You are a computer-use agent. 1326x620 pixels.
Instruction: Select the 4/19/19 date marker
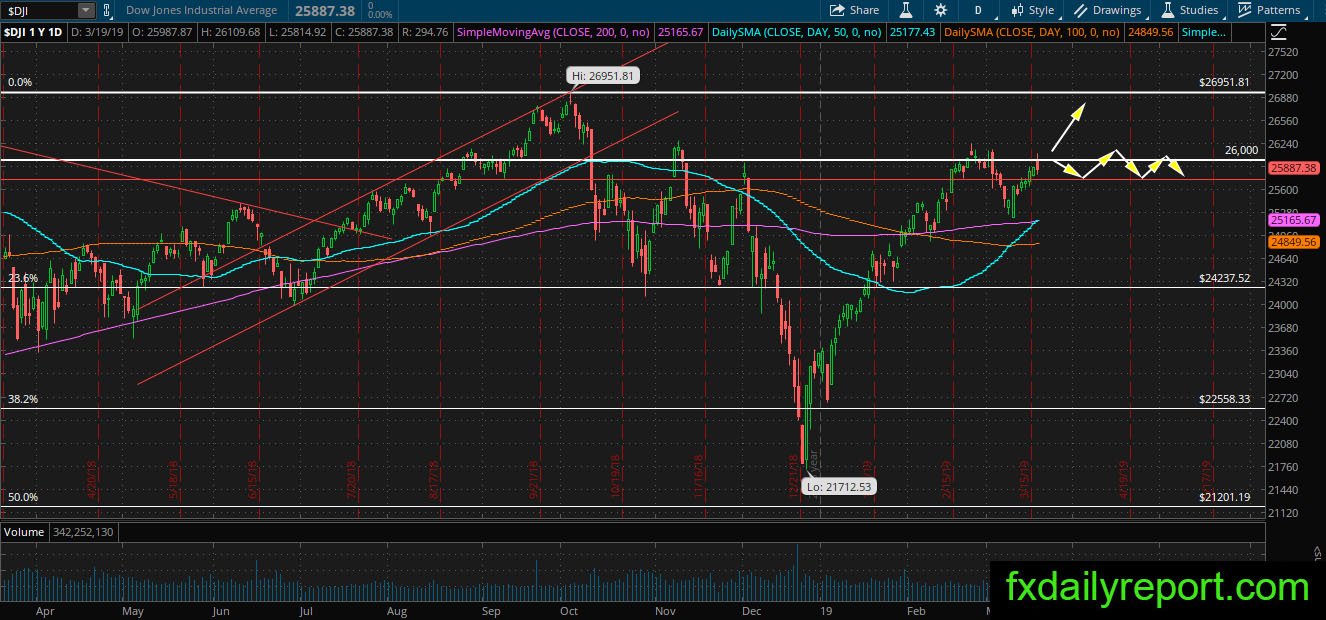click(x=1124, y=479)
